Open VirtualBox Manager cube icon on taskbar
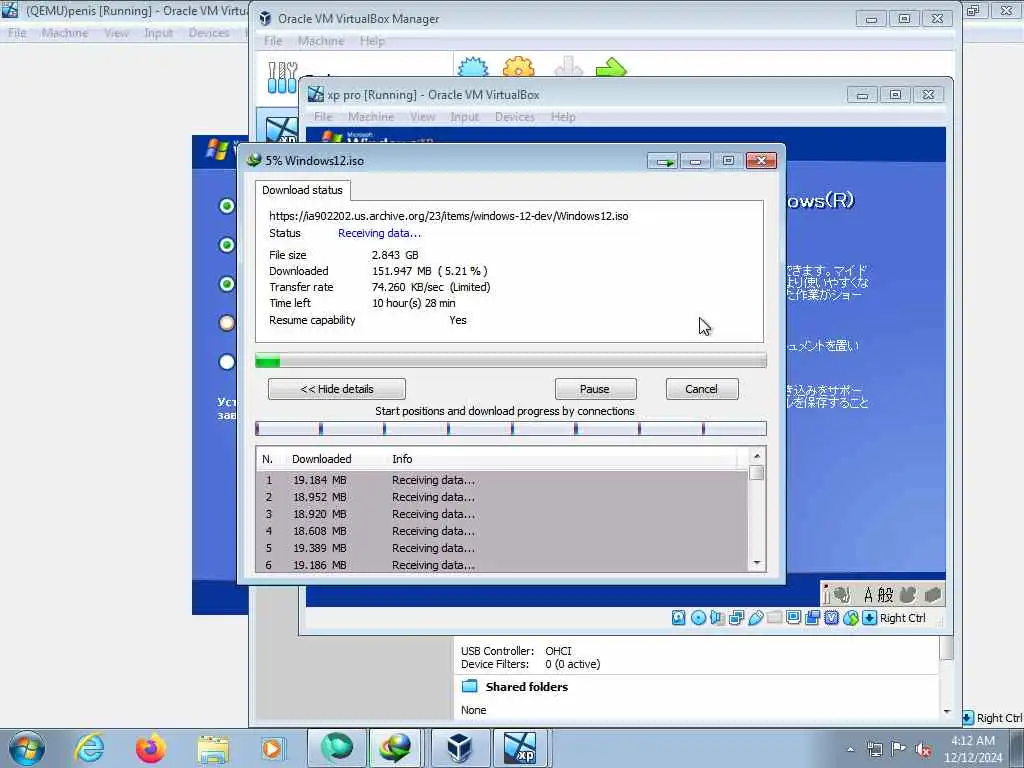This screenshot has width=1024, height=768. click(460, 748)
